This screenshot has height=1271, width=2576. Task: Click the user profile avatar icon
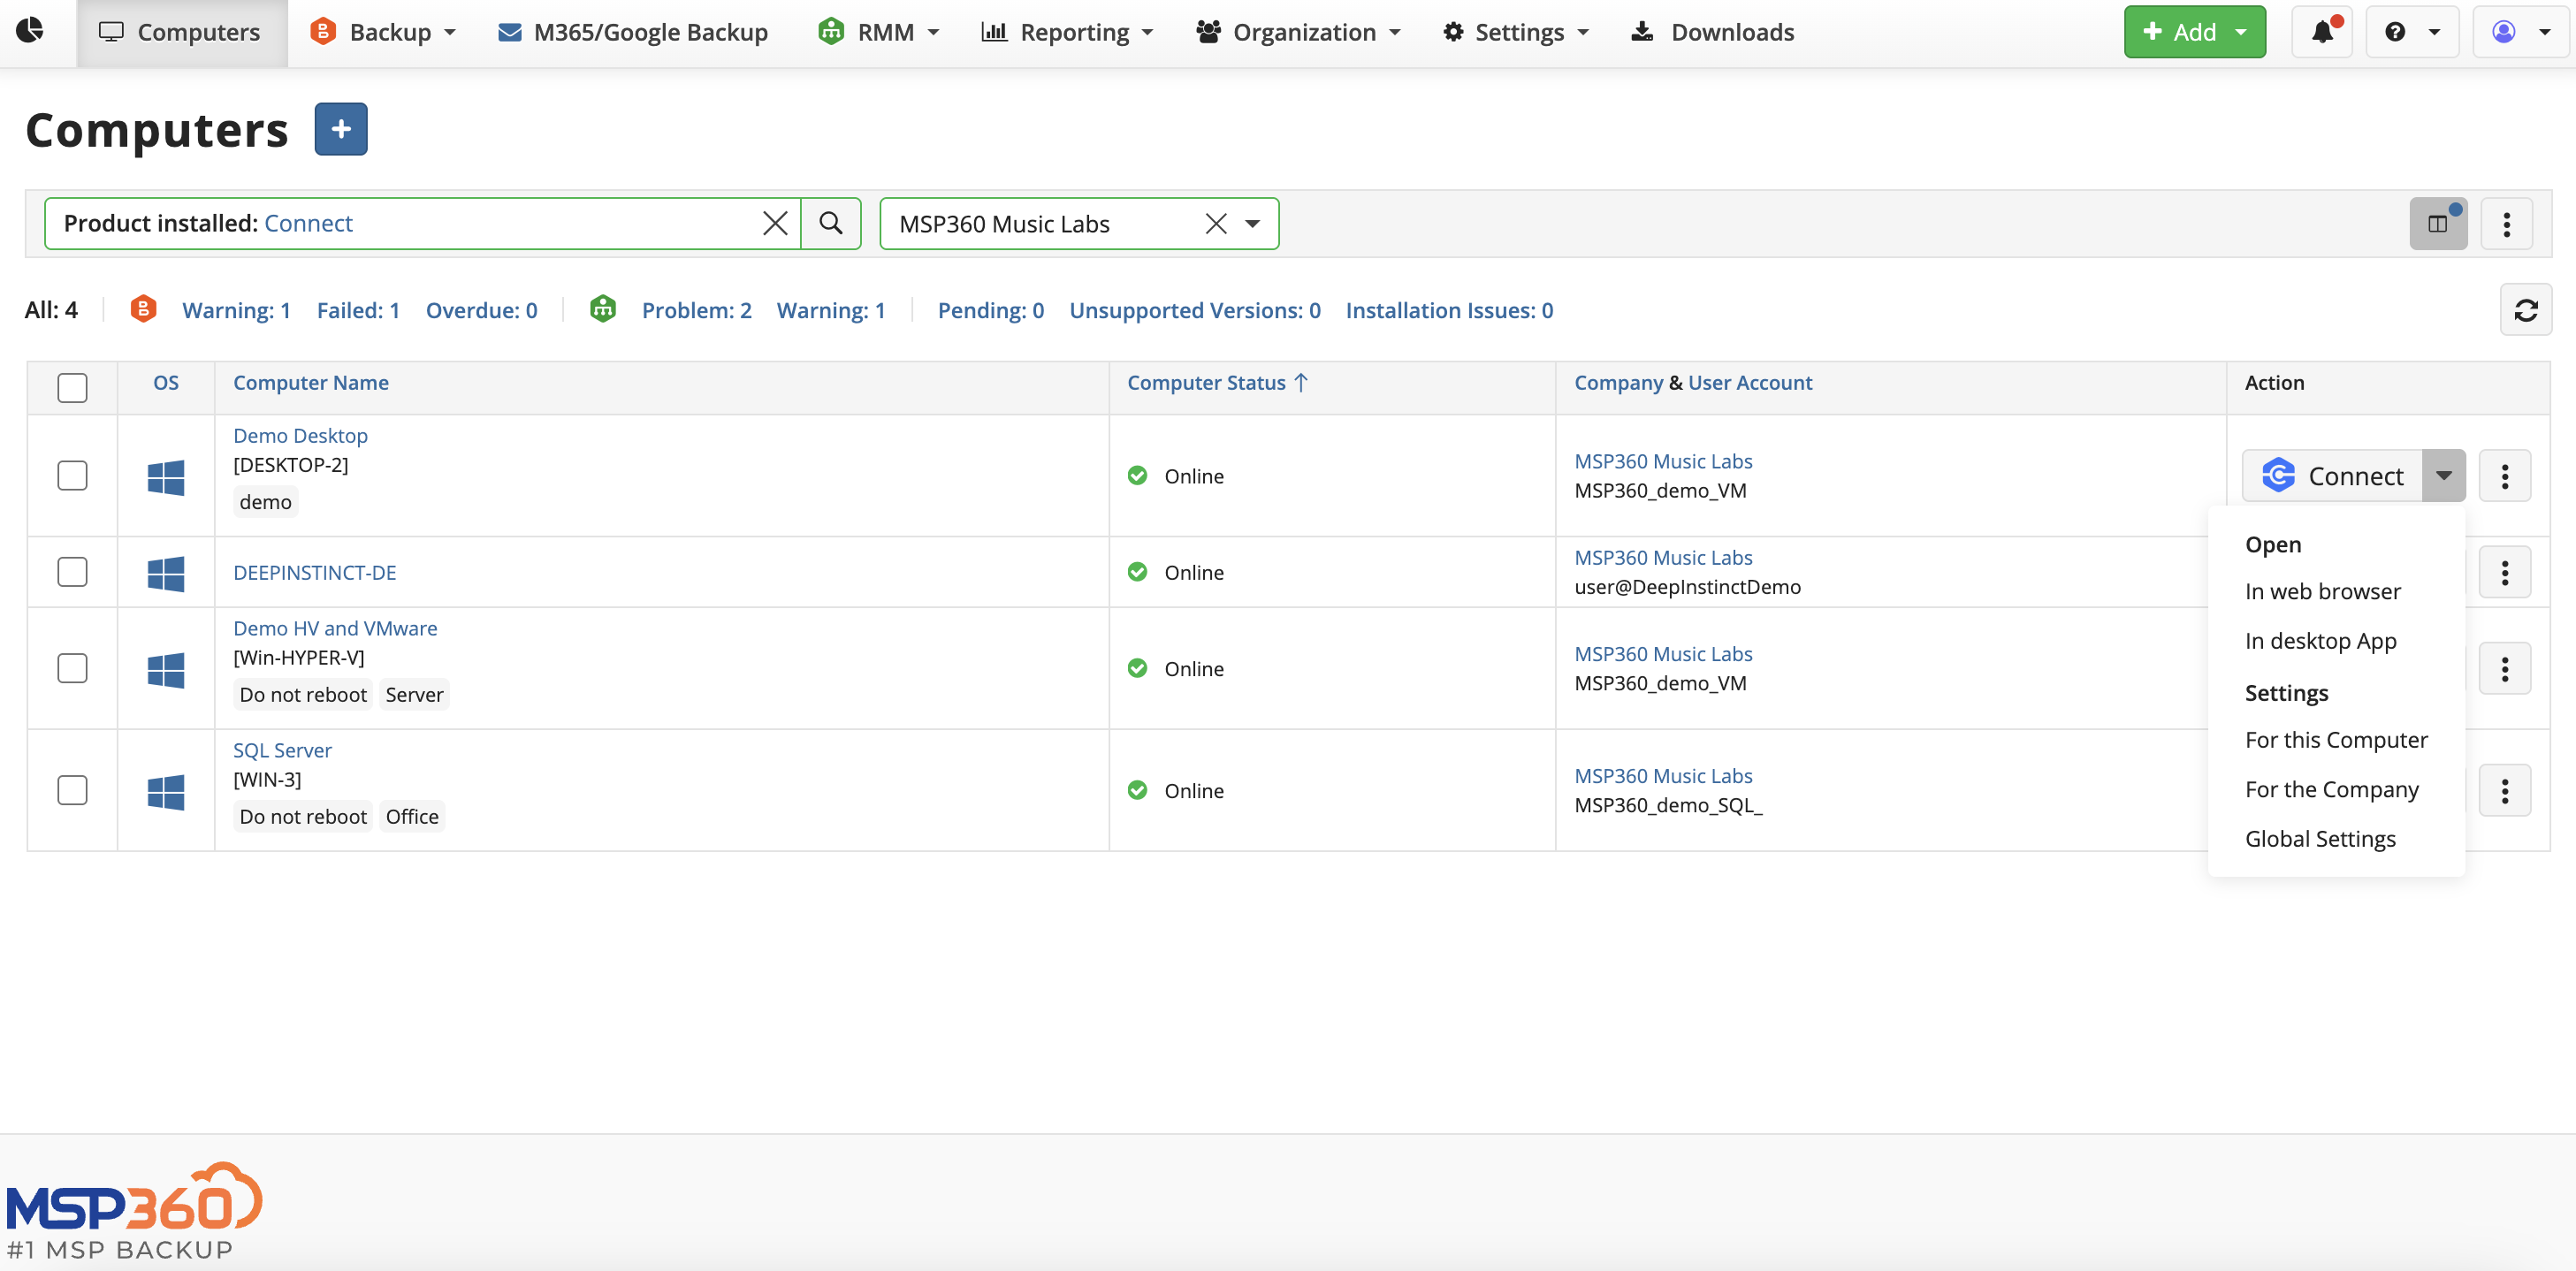[2503, 32]
